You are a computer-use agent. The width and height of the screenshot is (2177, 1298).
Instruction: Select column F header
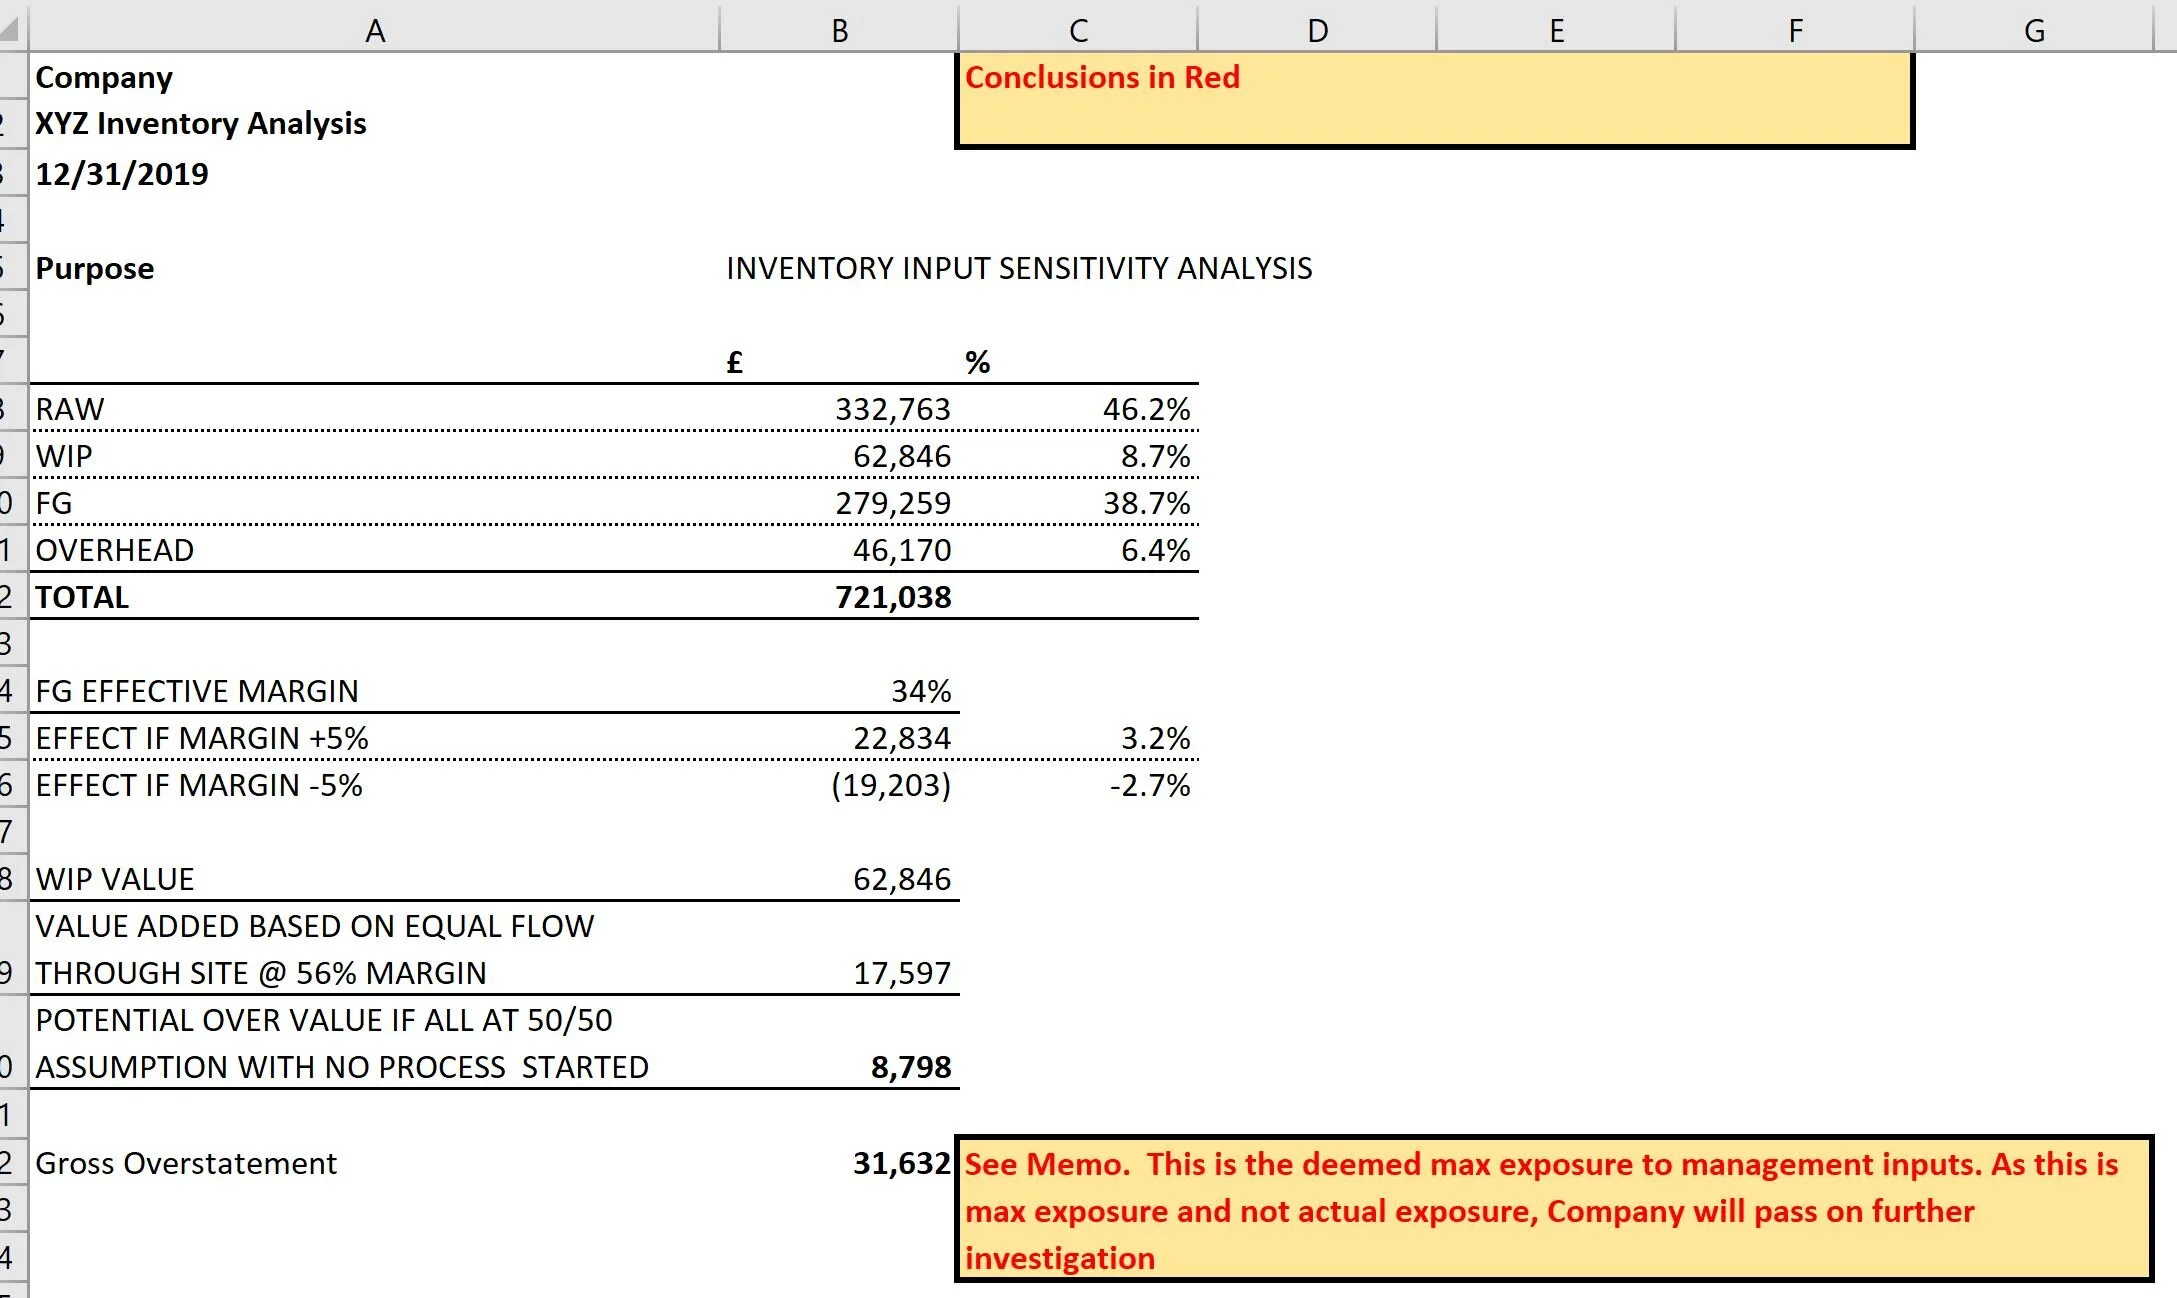coord(1795,30)
